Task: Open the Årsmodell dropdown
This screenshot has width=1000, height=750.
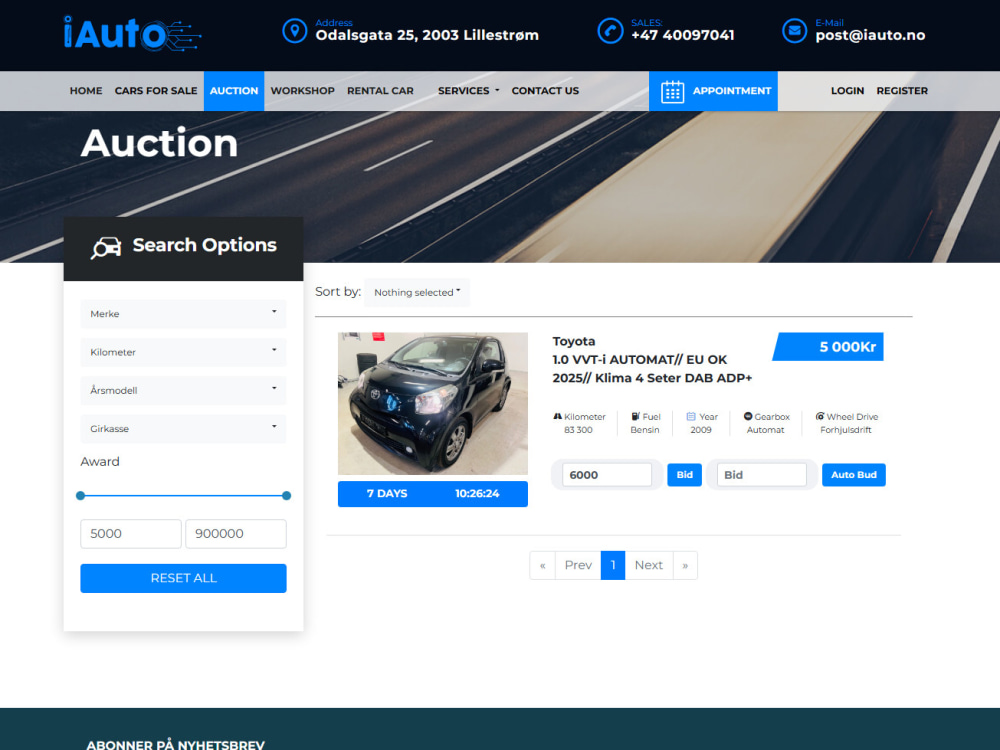Action: pos(183,390)
